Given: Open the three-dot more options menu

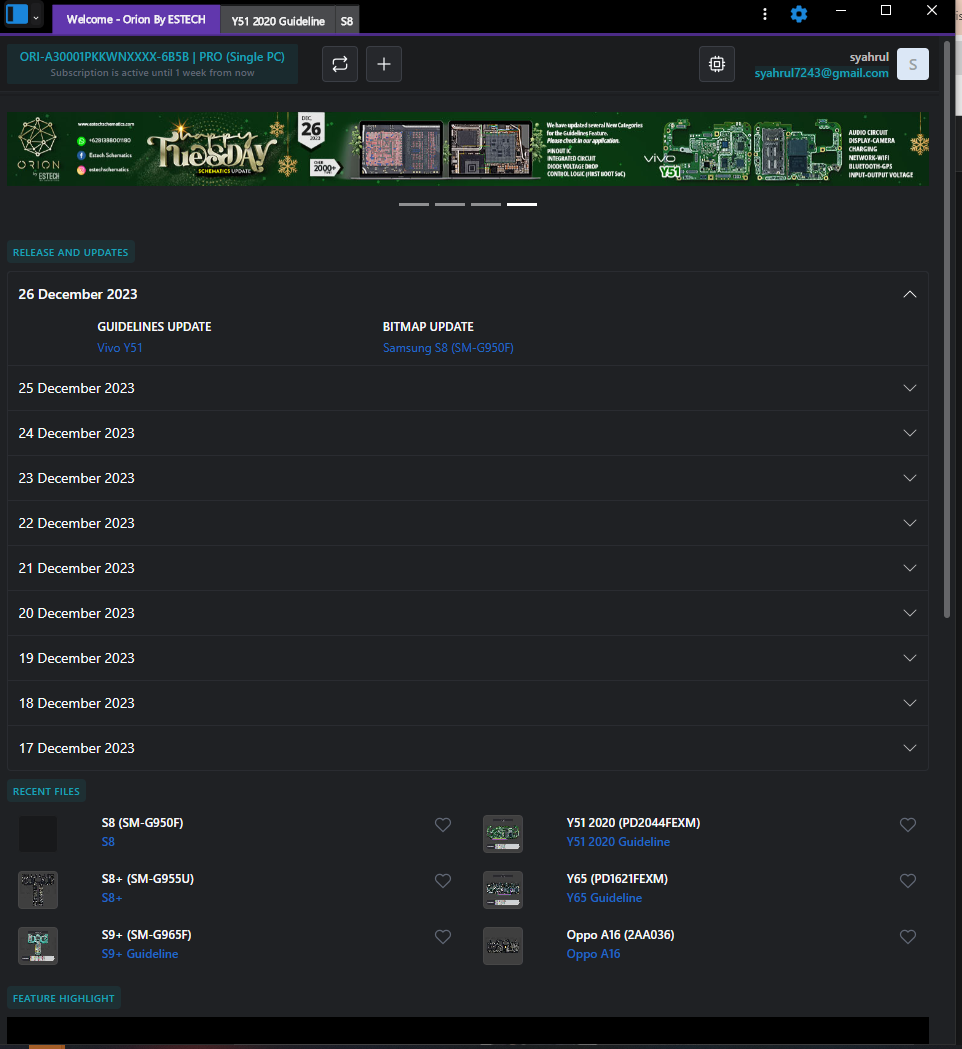Looking at the screenshot, I should [765, 14].
